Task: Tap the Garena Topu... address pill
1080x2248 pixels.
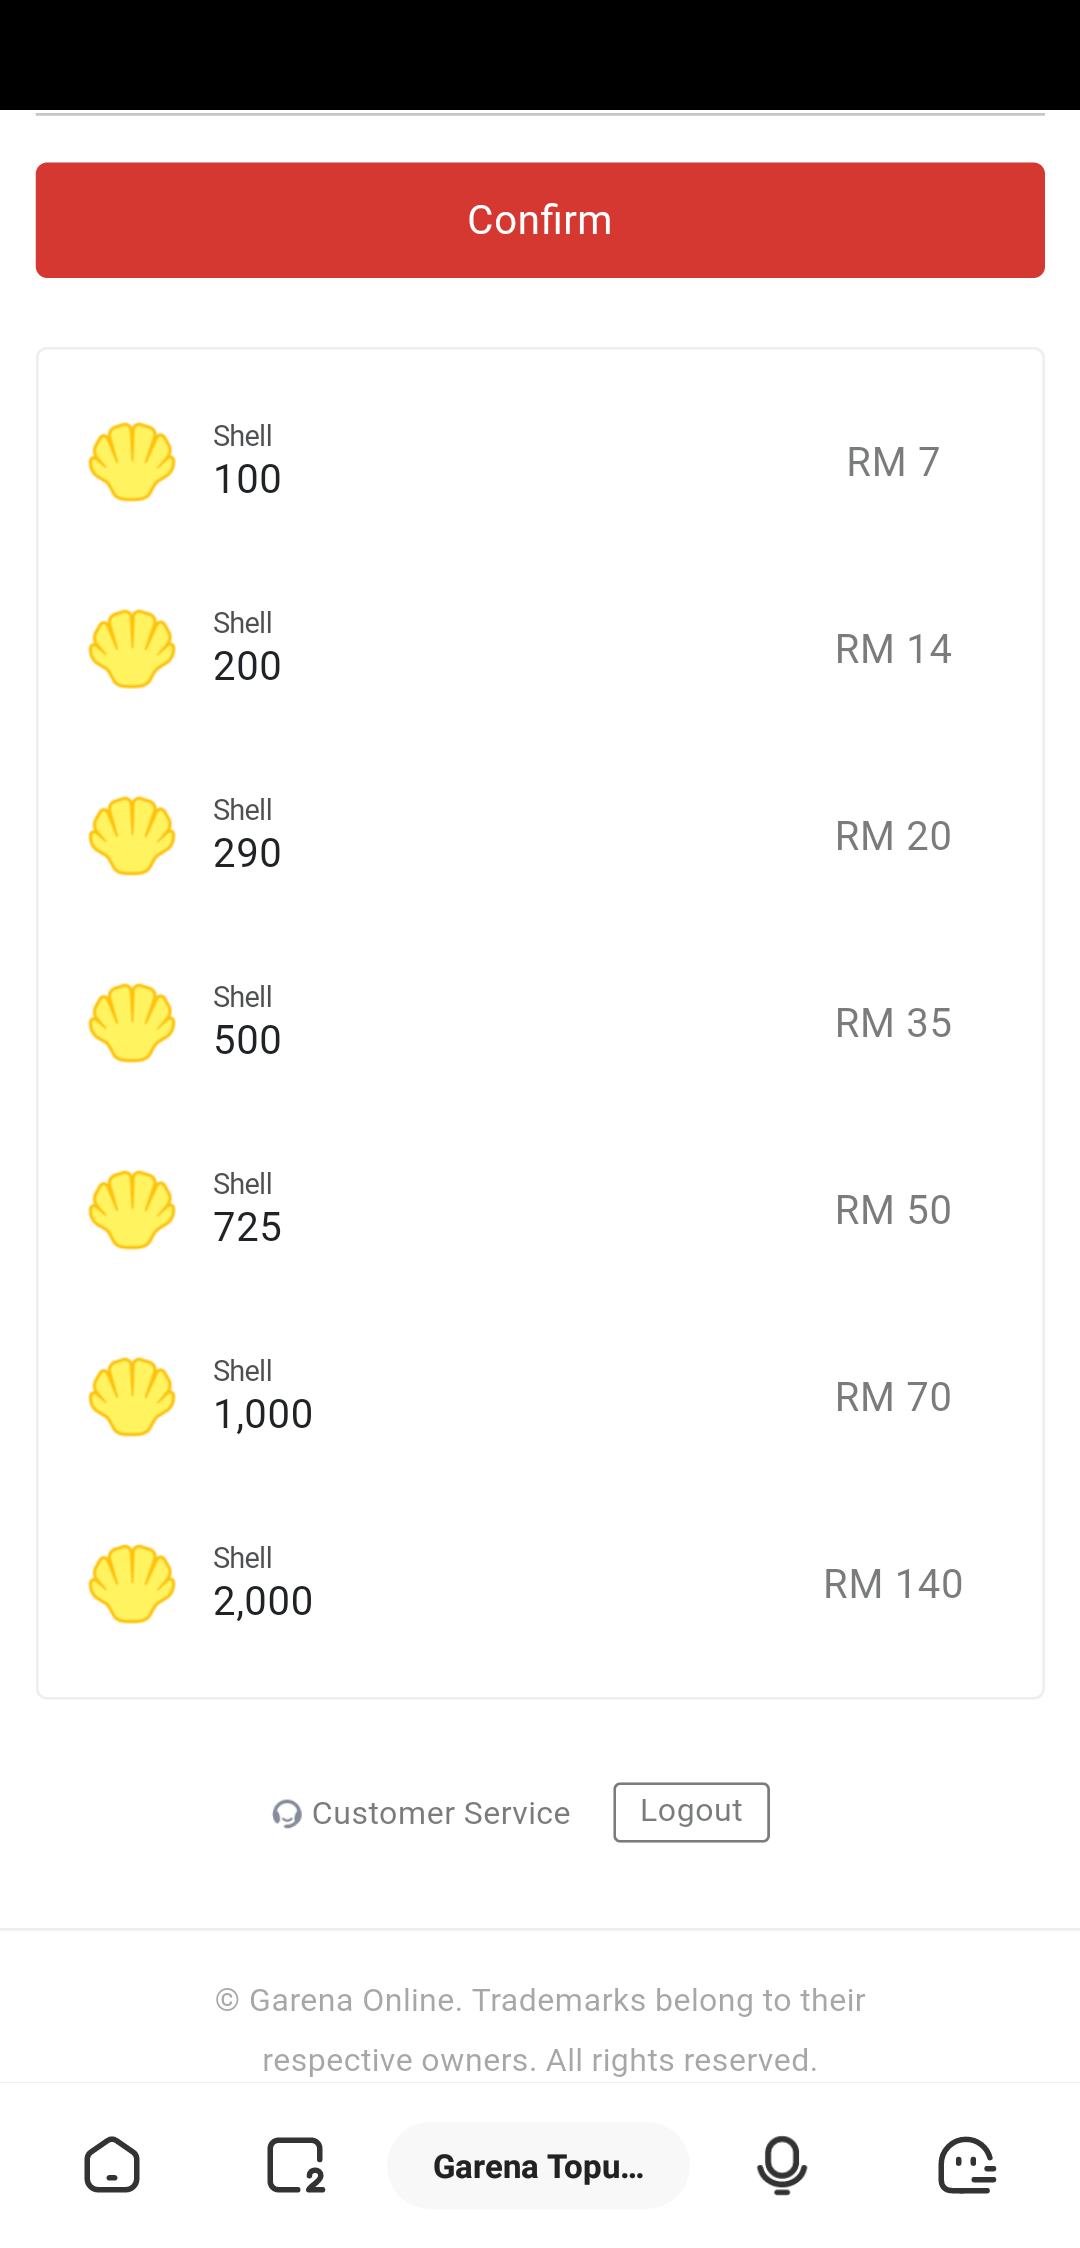Action: point(538,2165)
